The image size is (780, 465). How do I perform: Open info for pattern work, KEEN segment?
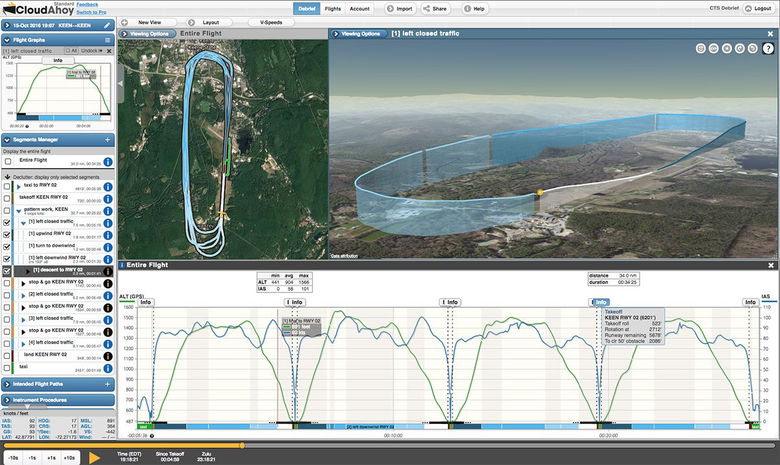(x=107, y=211)
